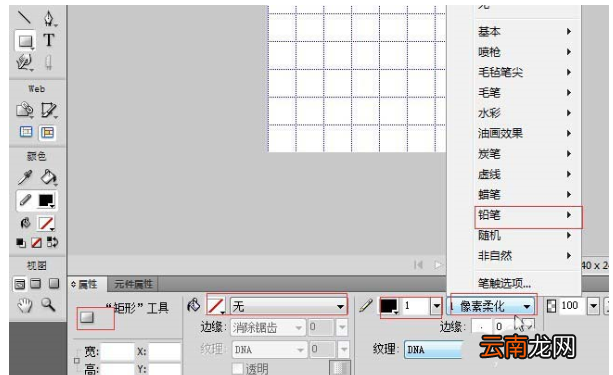Open the 喷枪 stroke submenu
The height and width of the screenshot is (375, 613).
[527, 52]
